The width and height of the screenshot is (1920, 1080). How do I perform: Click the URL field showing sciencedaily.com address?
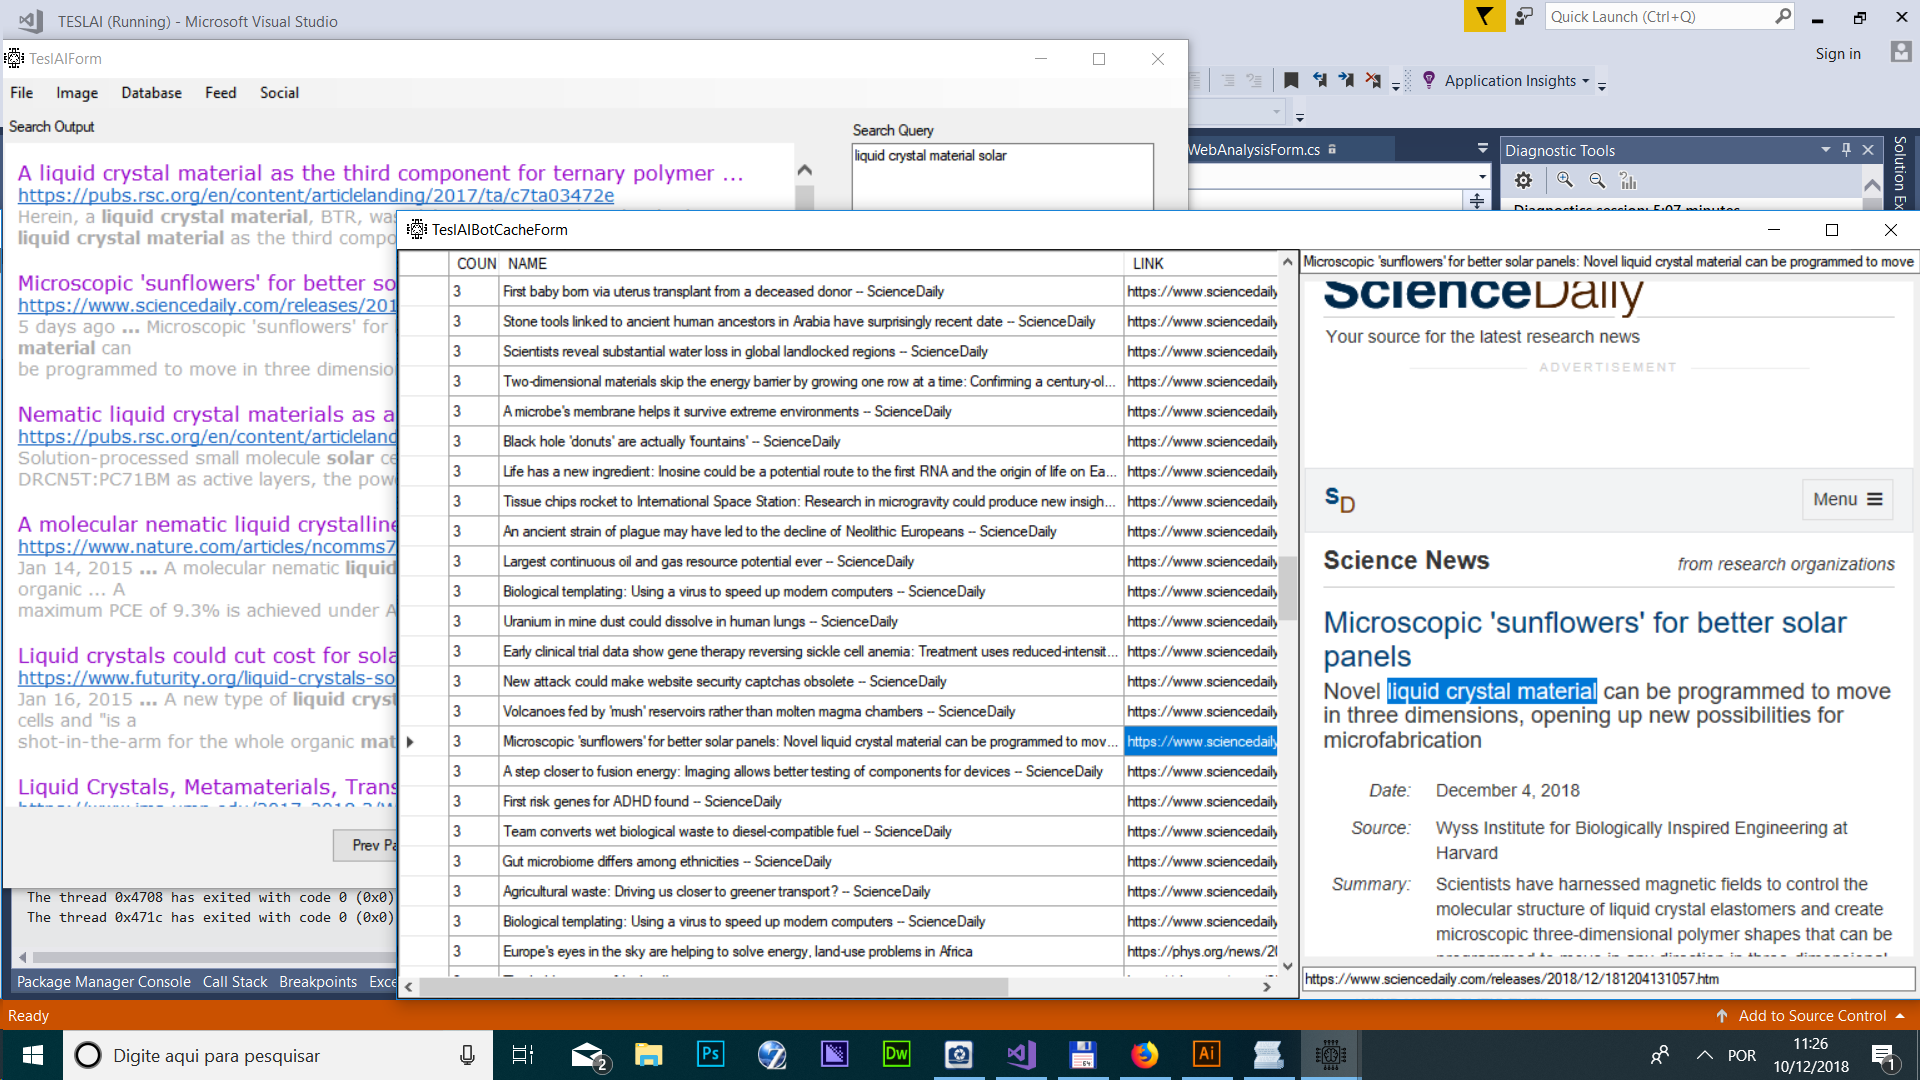pos(1608,979)
